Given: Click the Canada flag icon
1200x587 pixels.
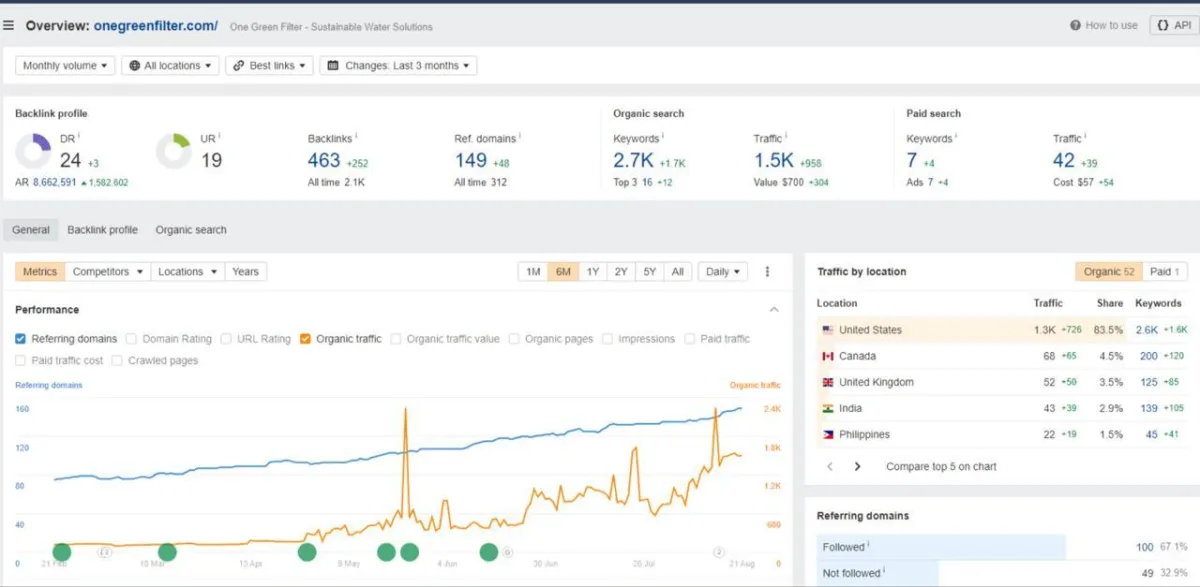Looking at the screenshot, I should coord(827,356).
